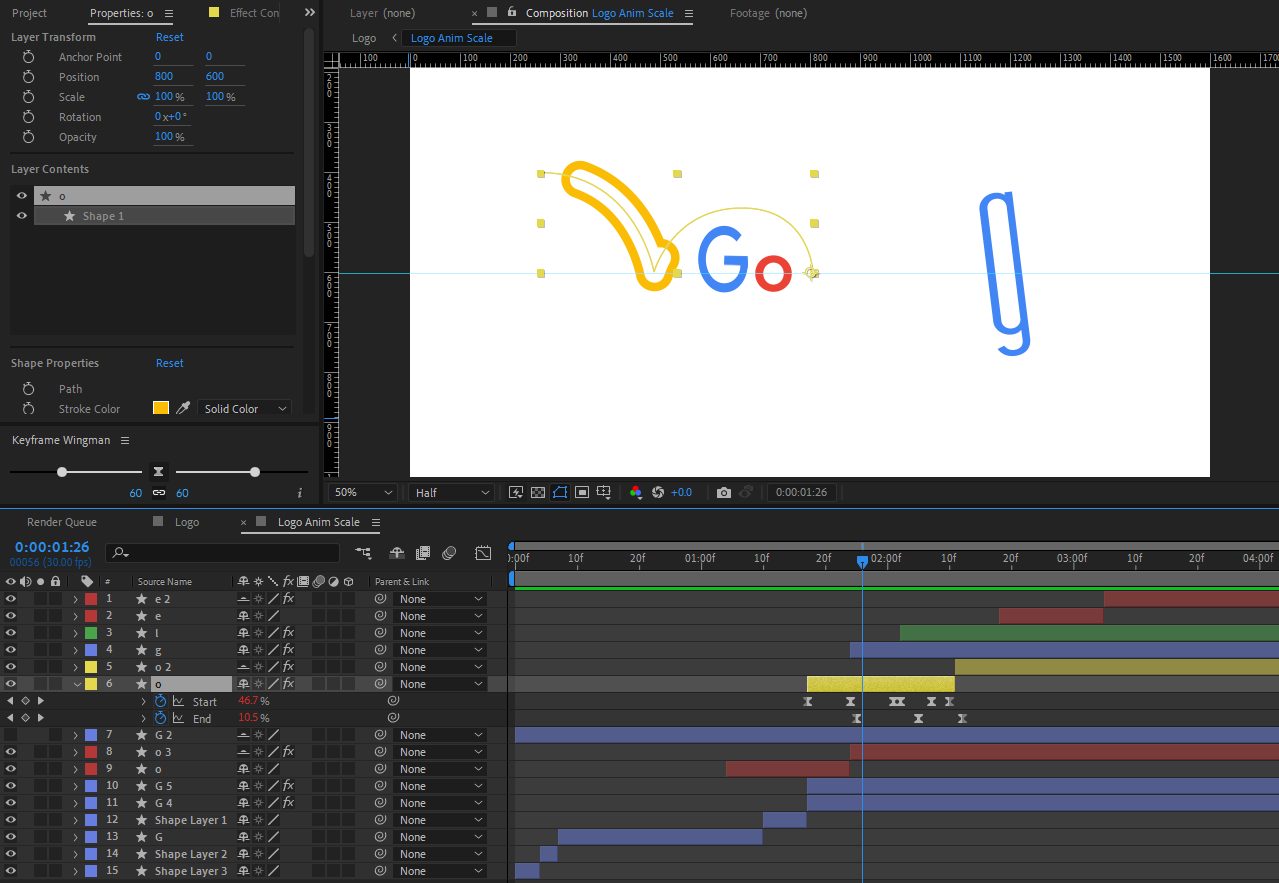This screenshot has height=883, width=1279.
Task: Expand the Start property twirl arrow
Action: (x=143, y=701)
